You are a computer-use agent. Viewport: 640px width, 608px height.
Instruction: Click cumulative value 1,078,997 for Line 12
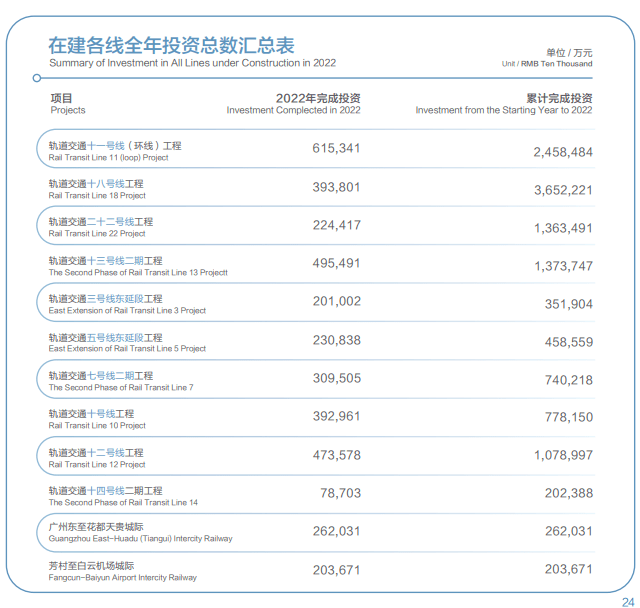point(563,455)
